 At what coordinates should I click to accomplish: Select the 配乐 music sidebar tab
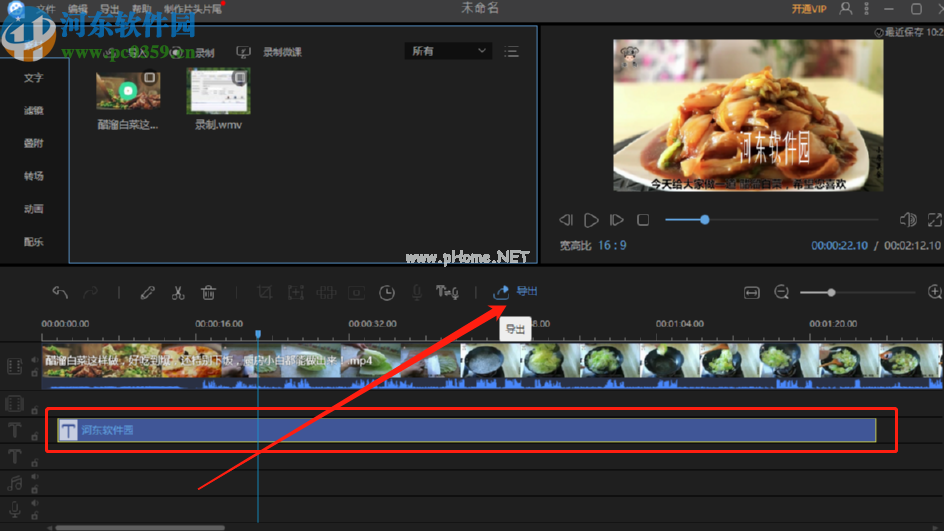click(x=34, y=242)
